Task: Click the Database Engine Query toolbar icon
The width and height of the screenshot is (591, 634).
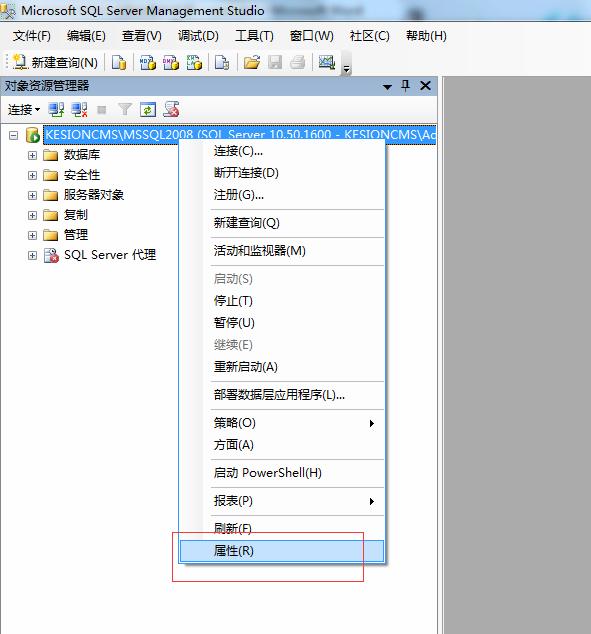Action: point(119,62)
